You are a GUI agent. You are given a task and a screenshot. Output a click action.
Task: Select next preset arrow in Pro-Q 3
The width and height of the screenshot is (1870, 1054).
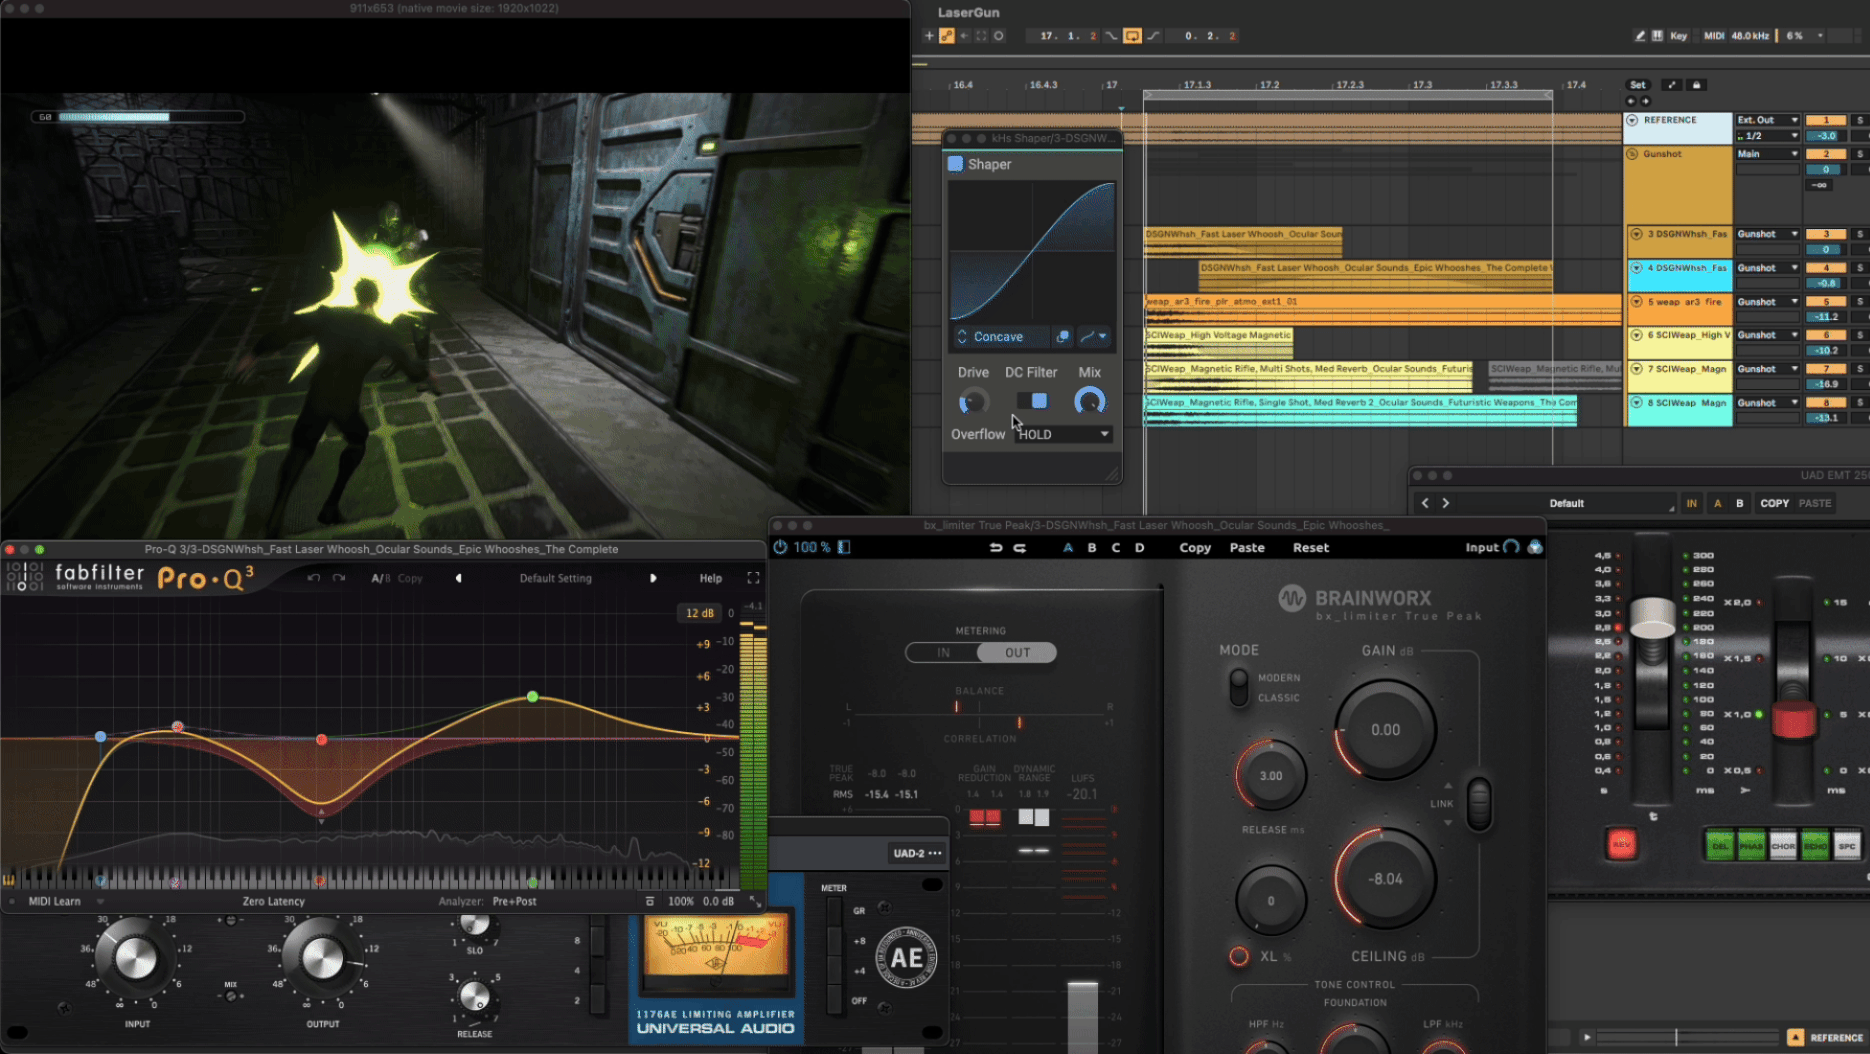(653, 578)
